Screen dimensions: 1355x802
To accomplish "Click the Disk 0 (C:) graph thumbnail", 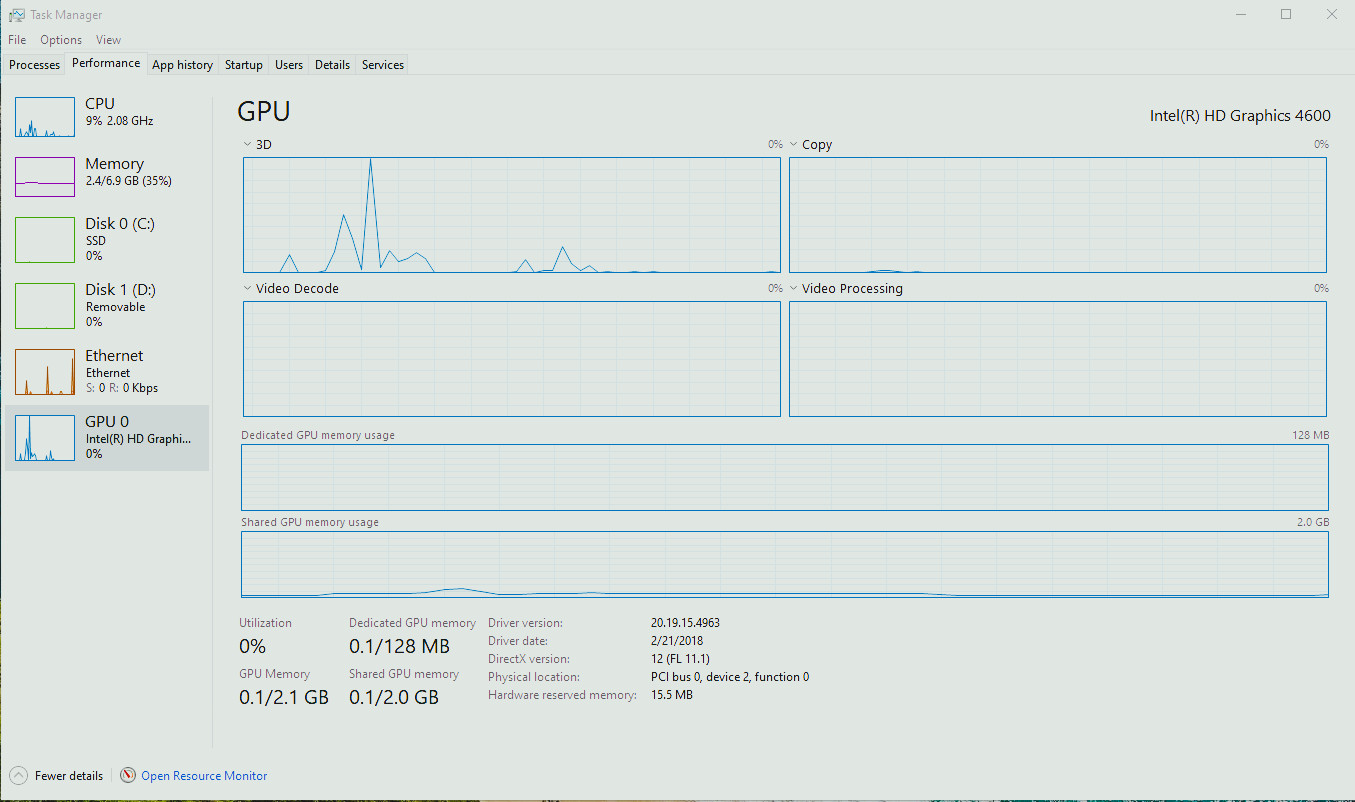I will (45, 241).
